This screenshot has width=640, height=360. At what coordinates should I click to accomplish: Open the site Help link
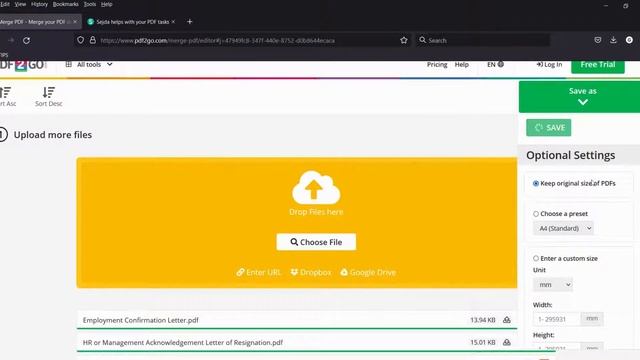coord(462,64)
